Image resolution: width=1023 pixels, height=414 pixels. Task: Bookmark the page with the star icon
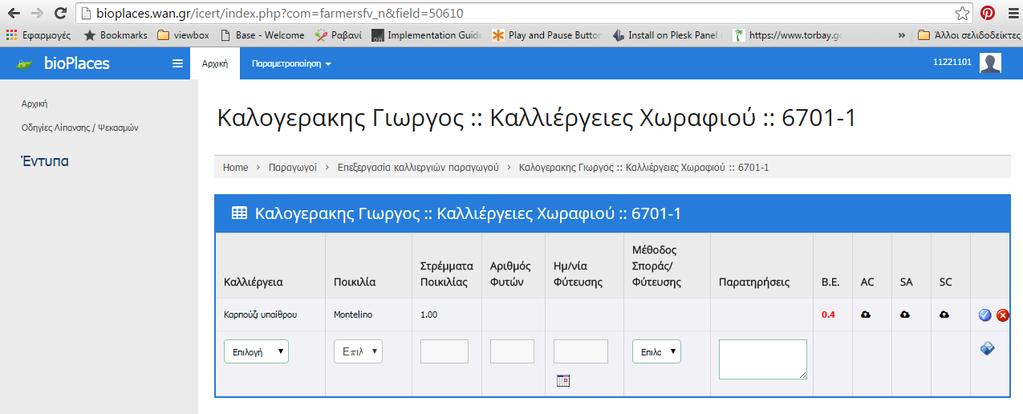point(962,13)
